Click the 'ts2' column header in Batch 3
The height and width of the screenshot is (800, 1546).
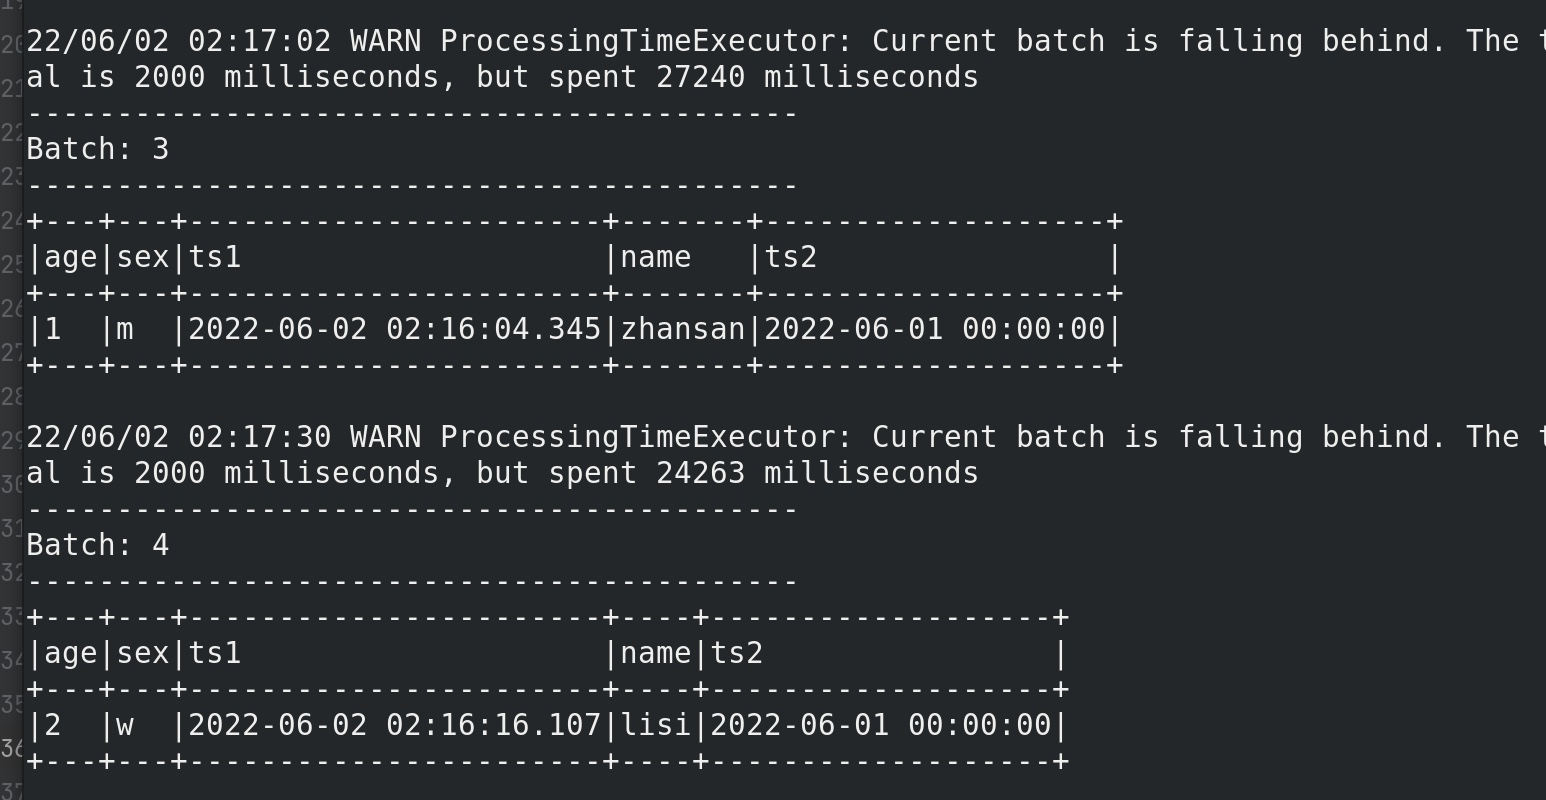791,258
